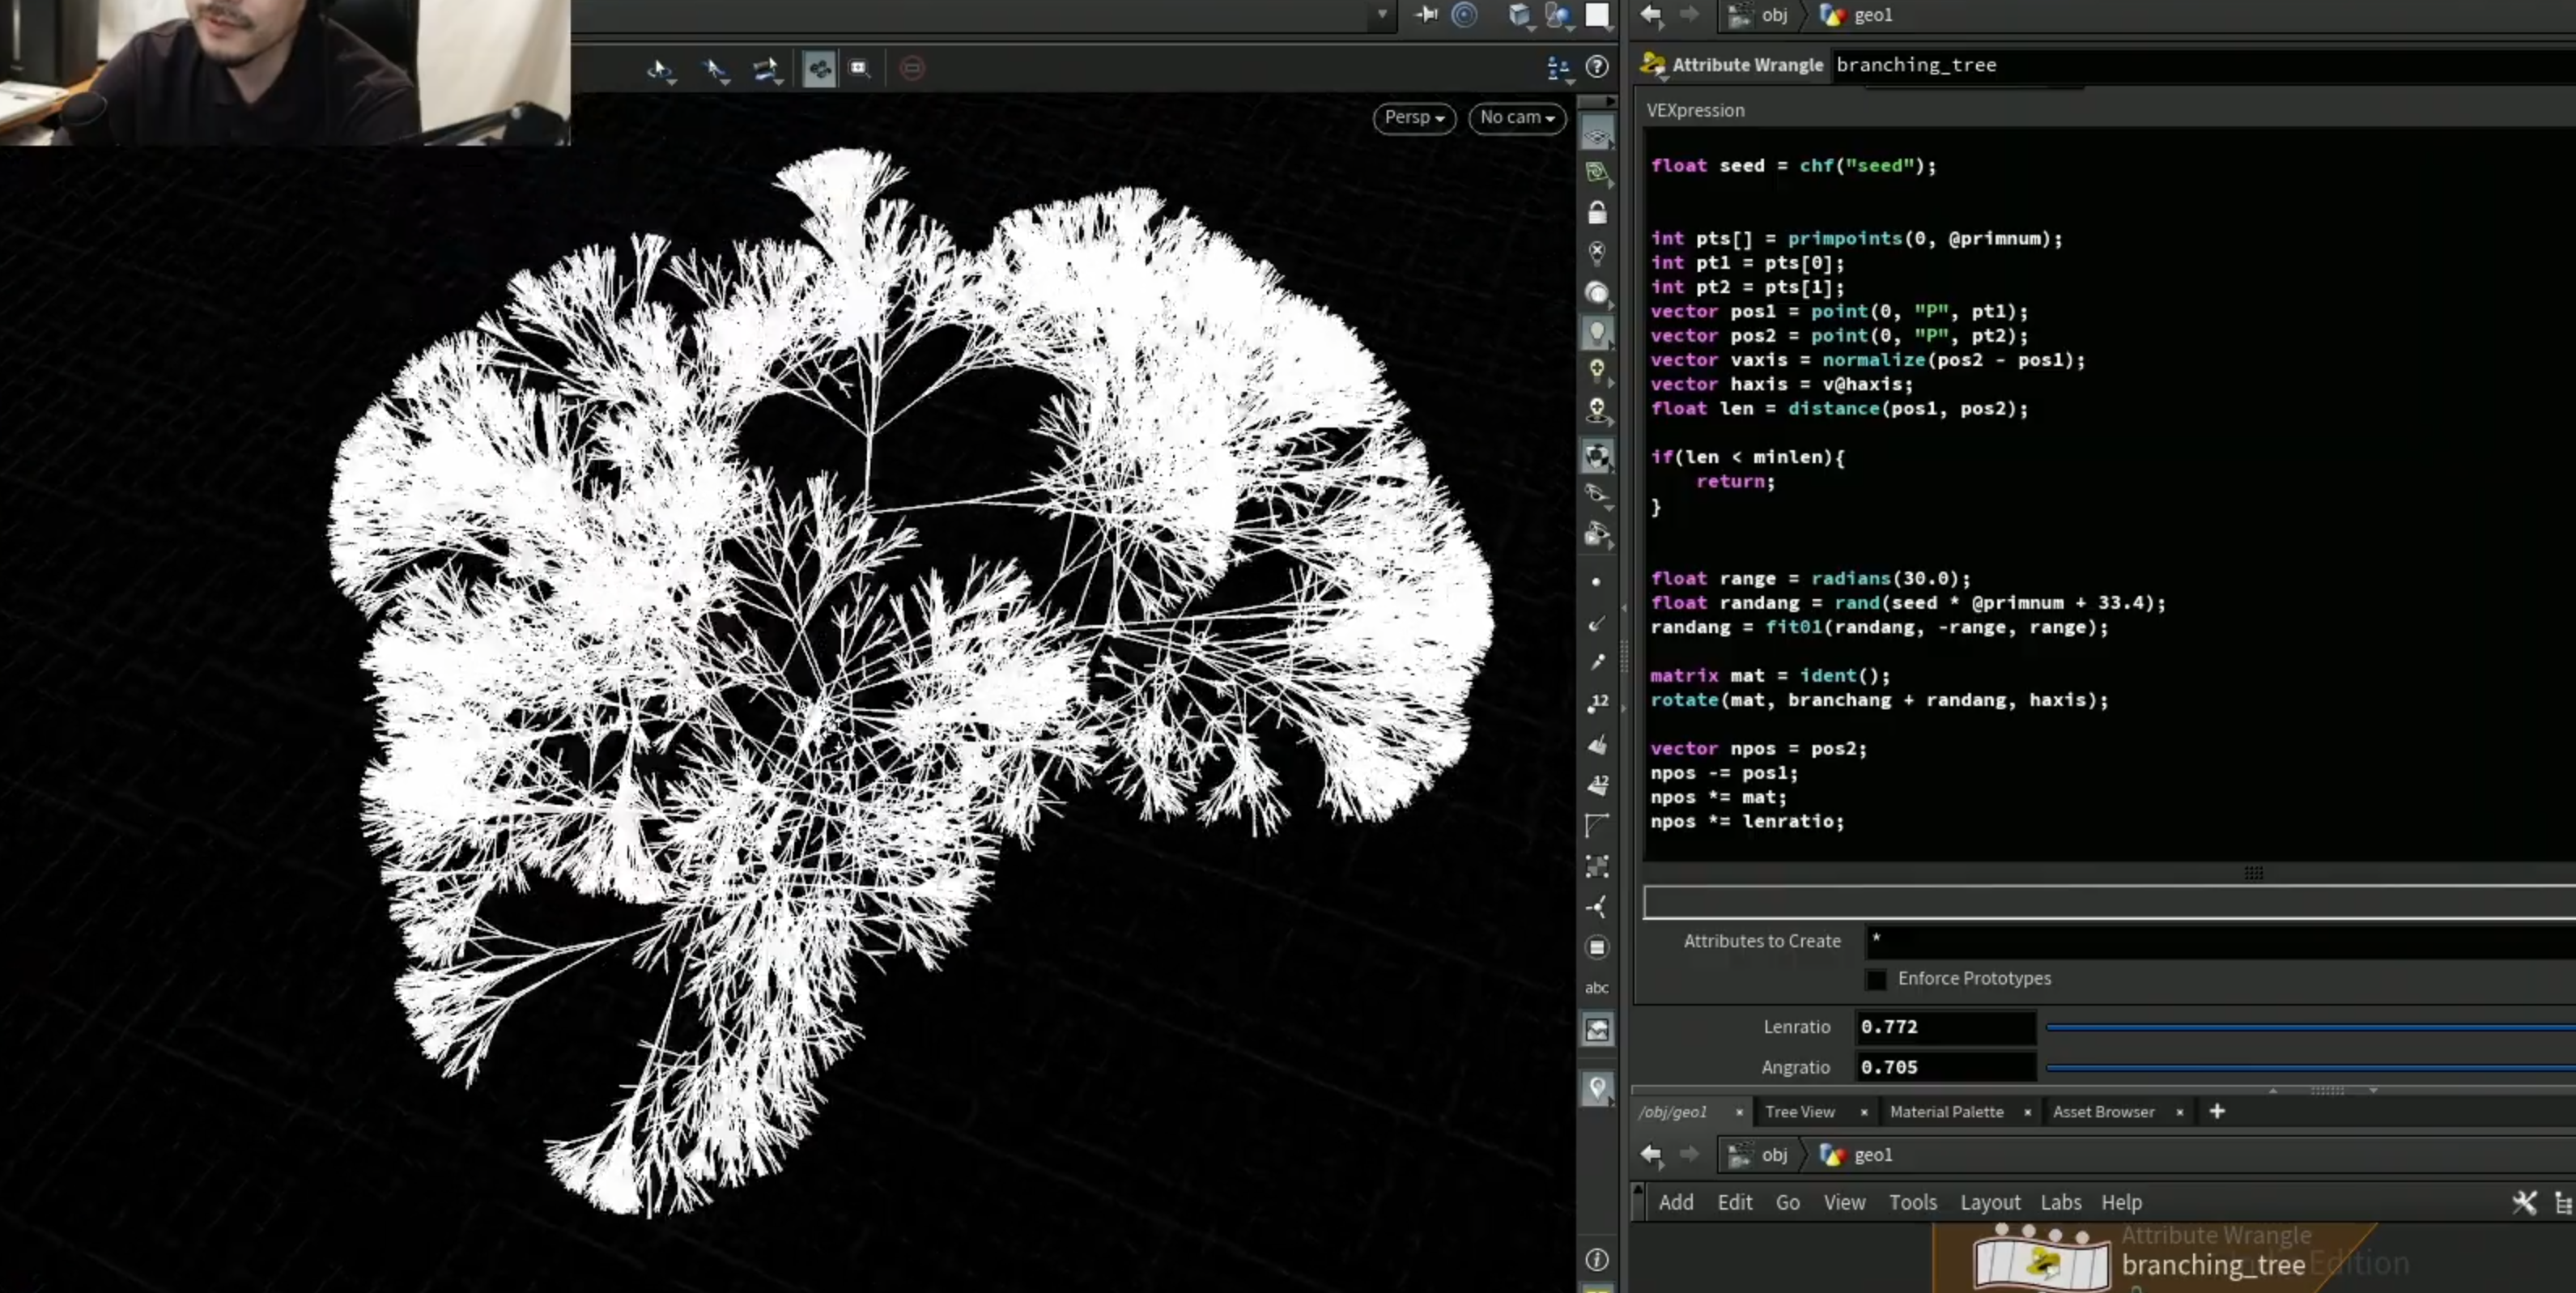Open the viewport help question-mark icon
Image resolution: width=2576 pixels, height=1293 pixels.
[1597, 66]
